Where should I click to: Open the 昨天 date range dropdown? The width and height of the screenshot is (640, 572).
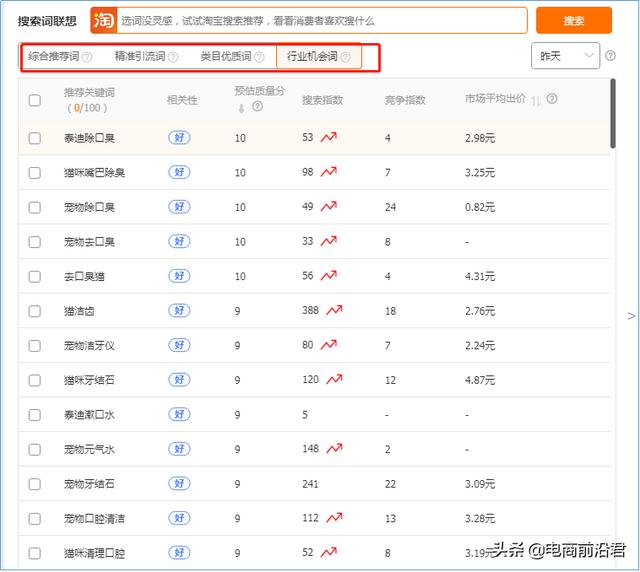click(565, 56)
